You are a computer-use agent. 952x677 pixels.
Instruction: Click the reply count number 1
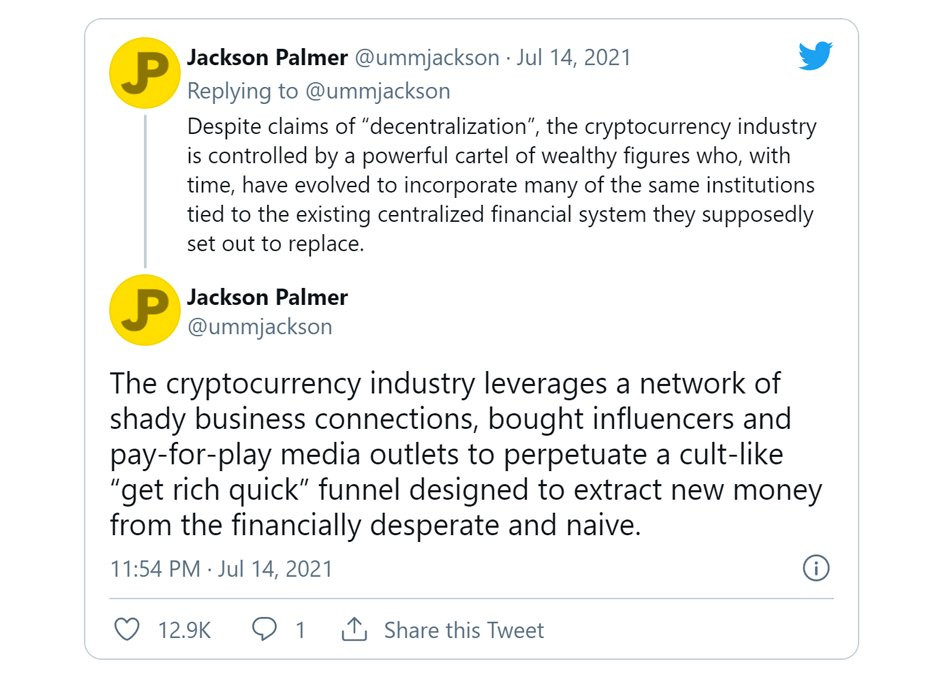tap(300, 630)
